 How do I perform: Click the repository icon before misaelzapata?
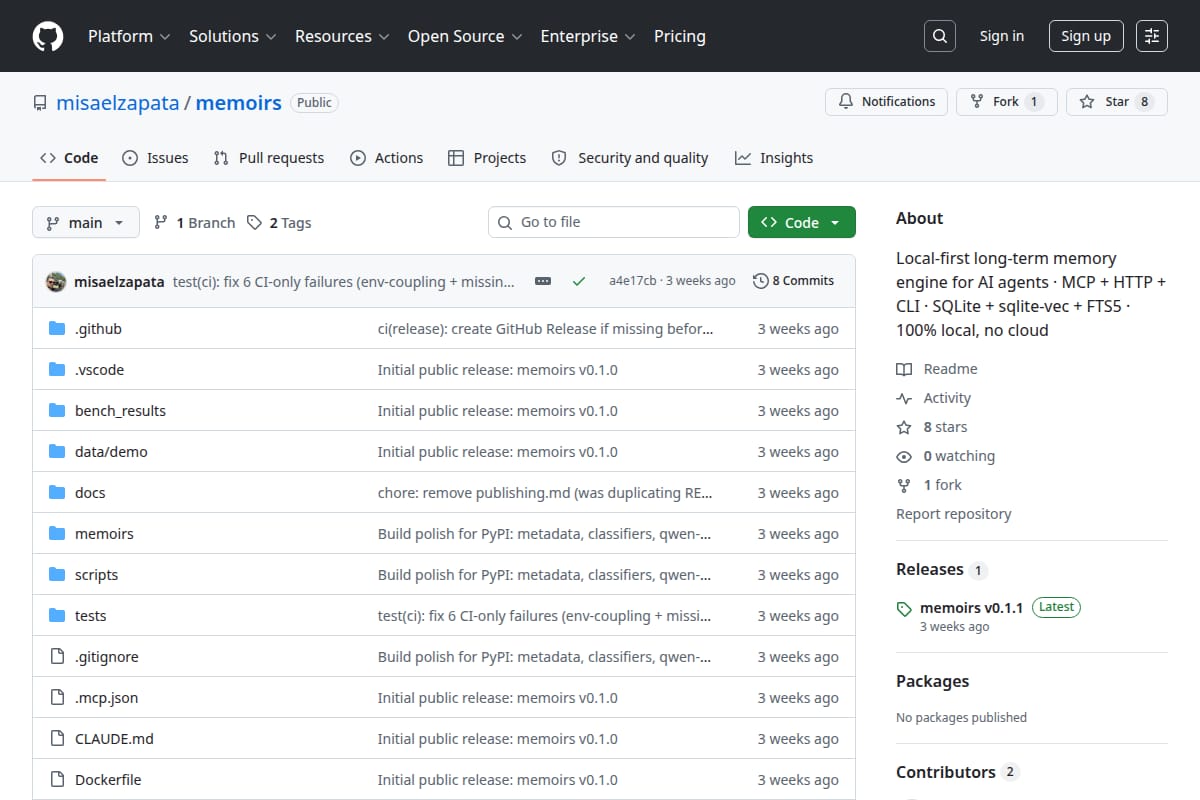(40, 103)
